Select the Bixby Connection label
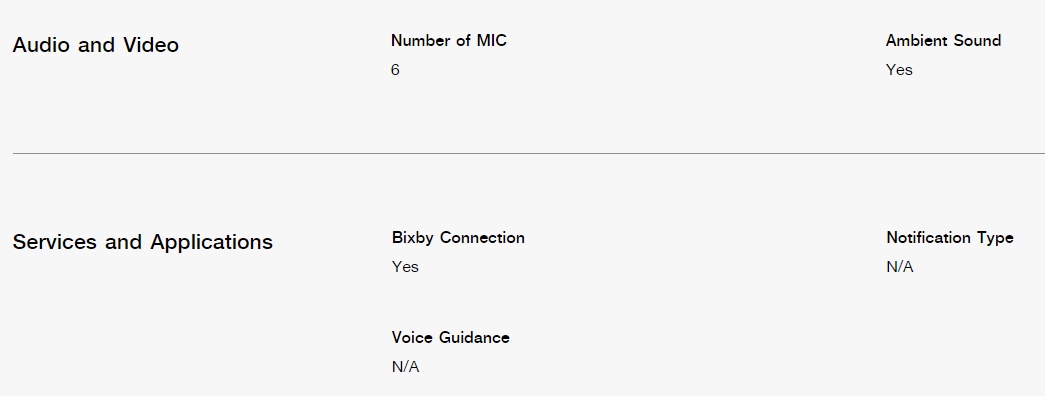This screenshot has height=396, width=1045. pyautogui.click(x=458, y=238)
